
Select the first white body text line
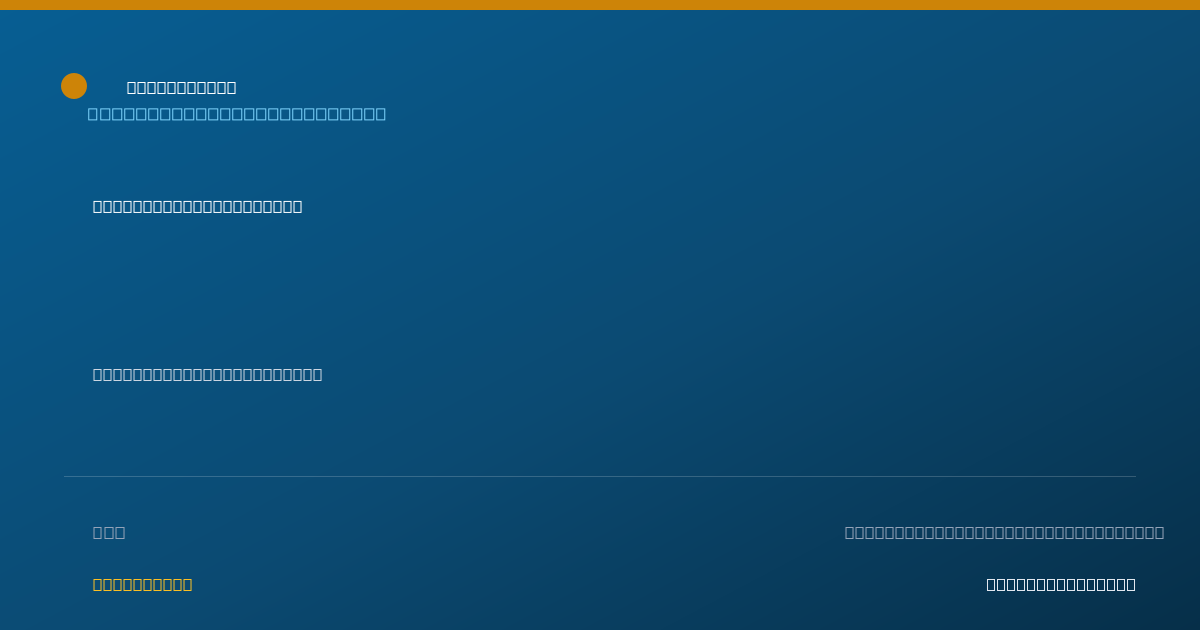(198, 207)
